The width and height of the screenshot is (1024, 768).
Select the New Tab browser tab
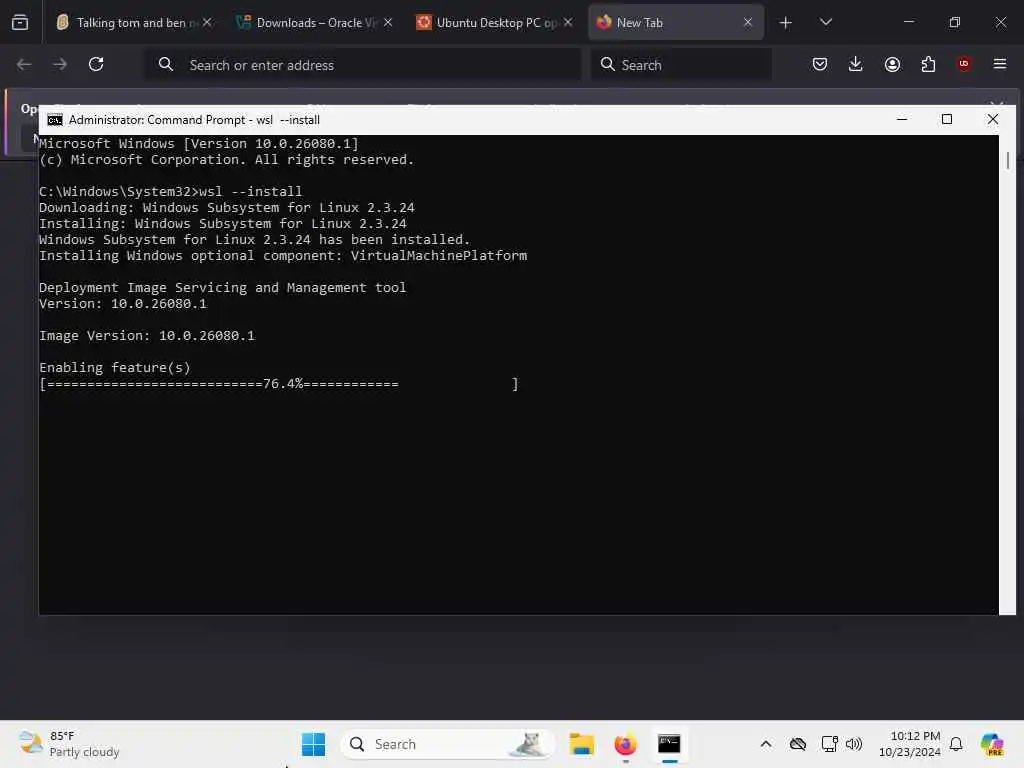coord(676,22)
